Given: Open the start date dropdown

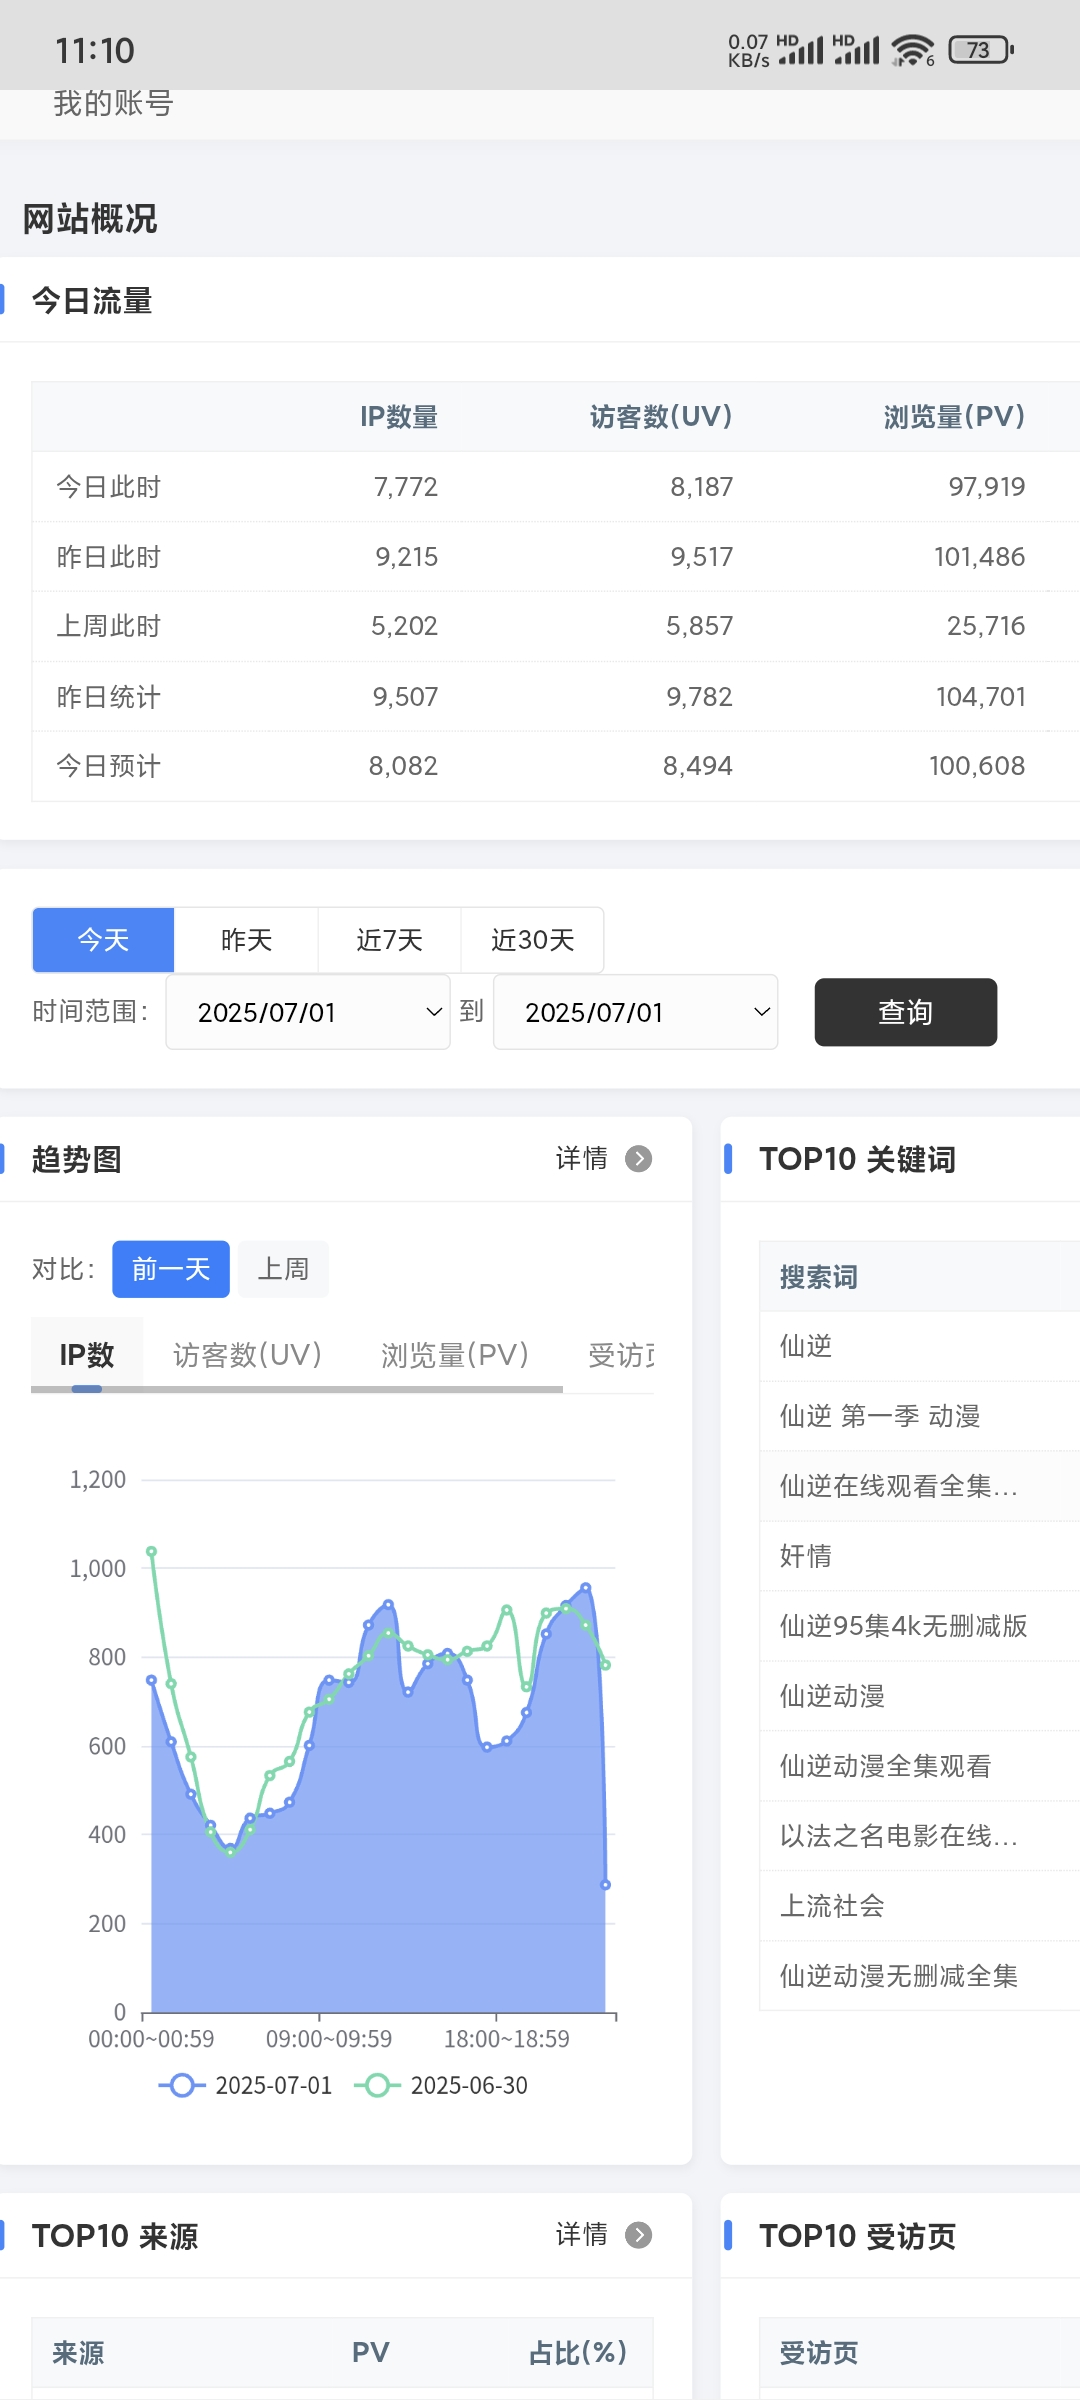Looking at the screenshot, I should [308, 1012].
